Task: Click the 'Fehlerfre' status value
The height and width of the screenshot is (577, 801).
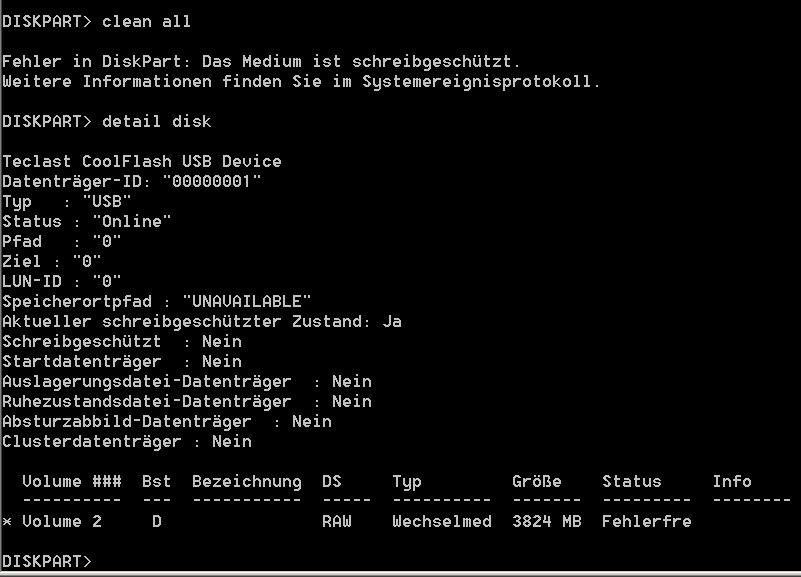Action: tap(647, 521)
